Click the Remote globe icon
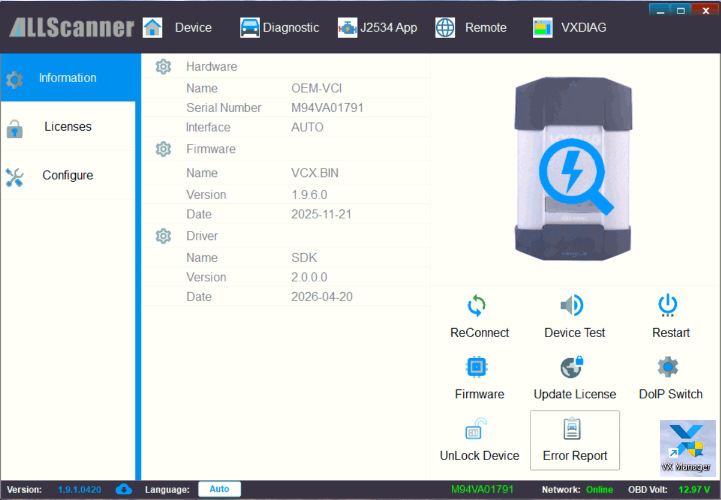 [445, 28]
